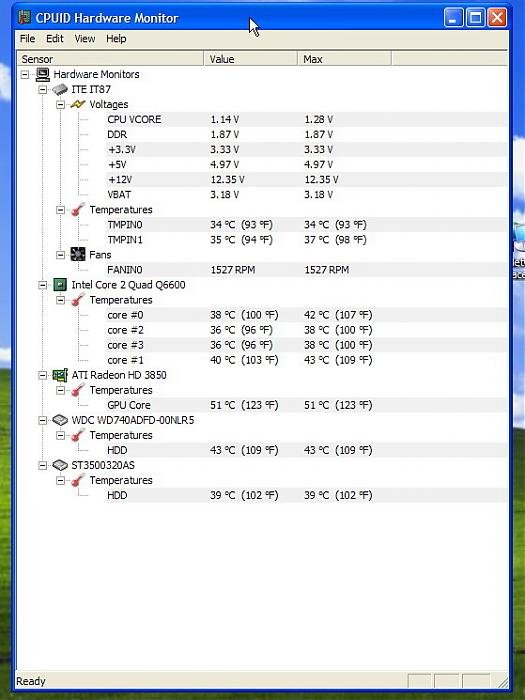Image resolution: width=525 pixels, height=700 pixels.
Task: Click the thermometer icon under ST3500320AS
Action: tap(78, 480)
